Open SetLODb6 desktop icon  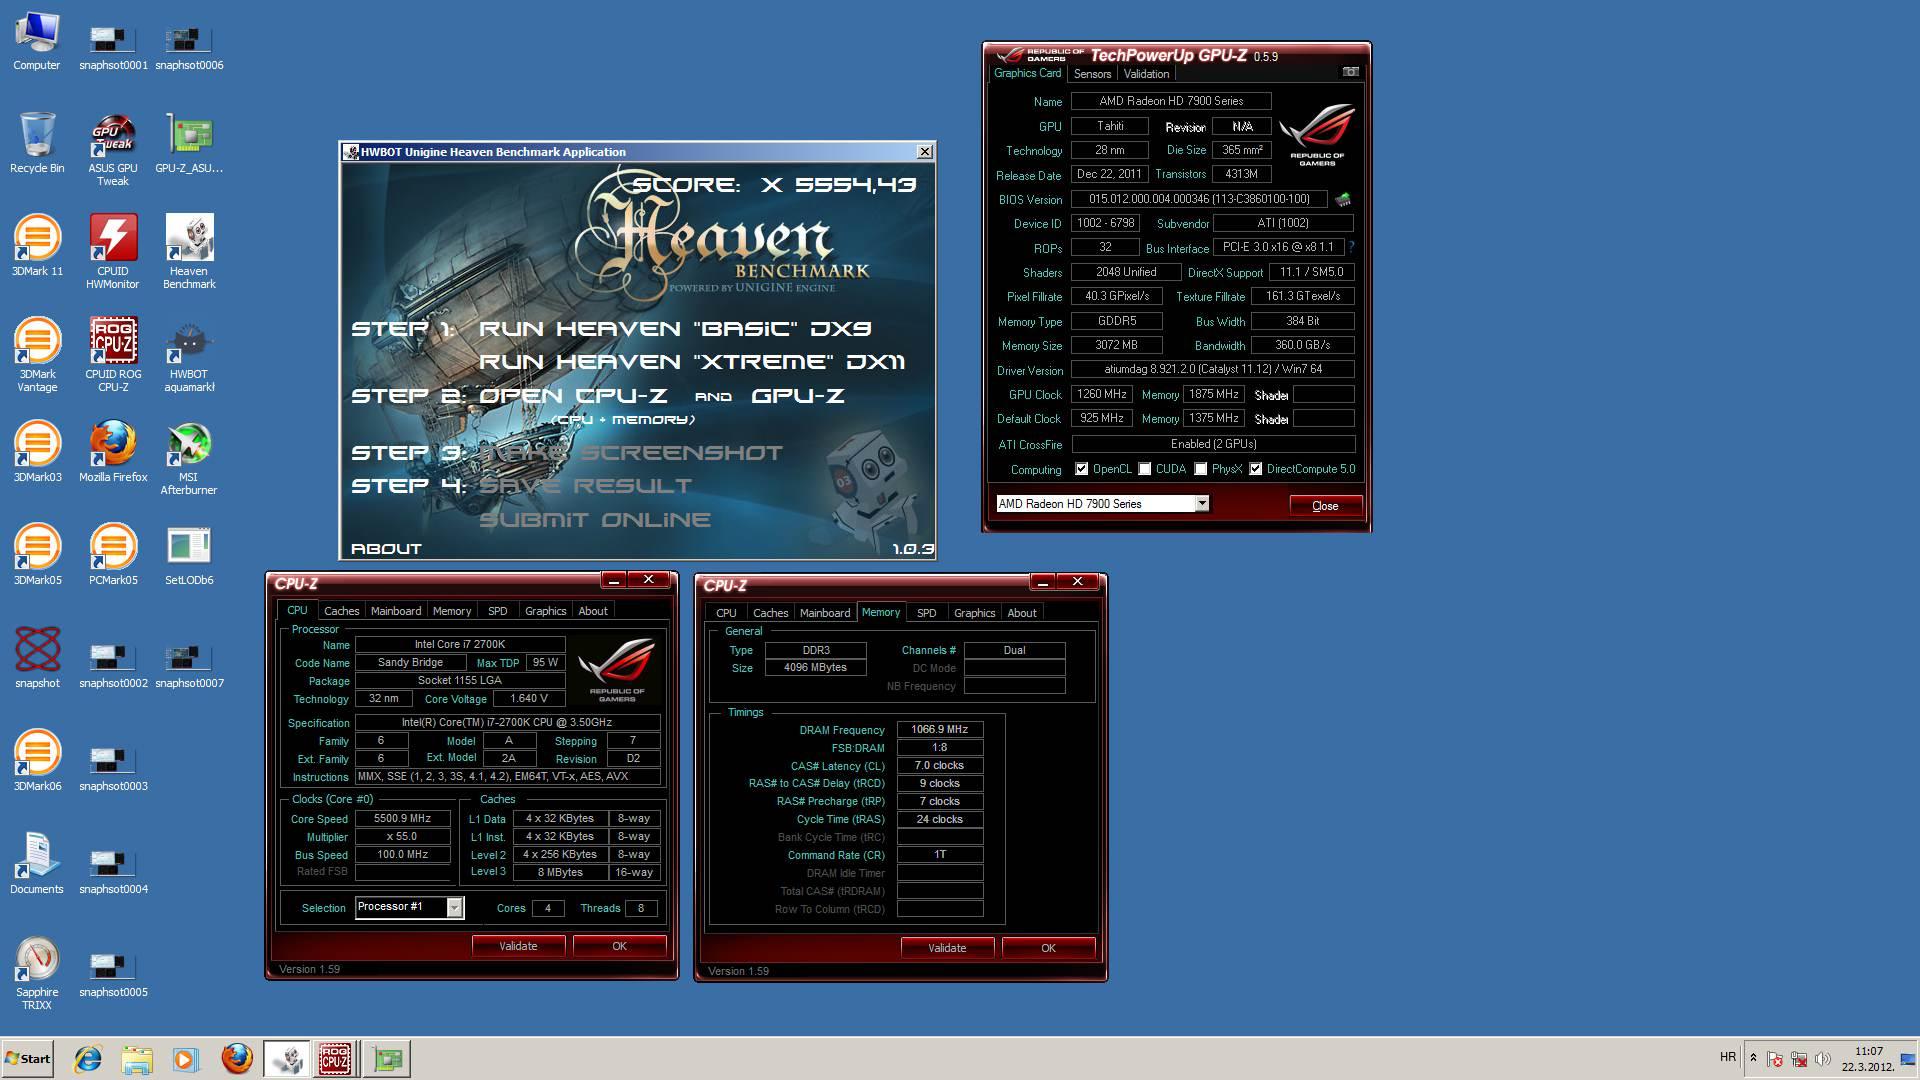coord(189,556)
